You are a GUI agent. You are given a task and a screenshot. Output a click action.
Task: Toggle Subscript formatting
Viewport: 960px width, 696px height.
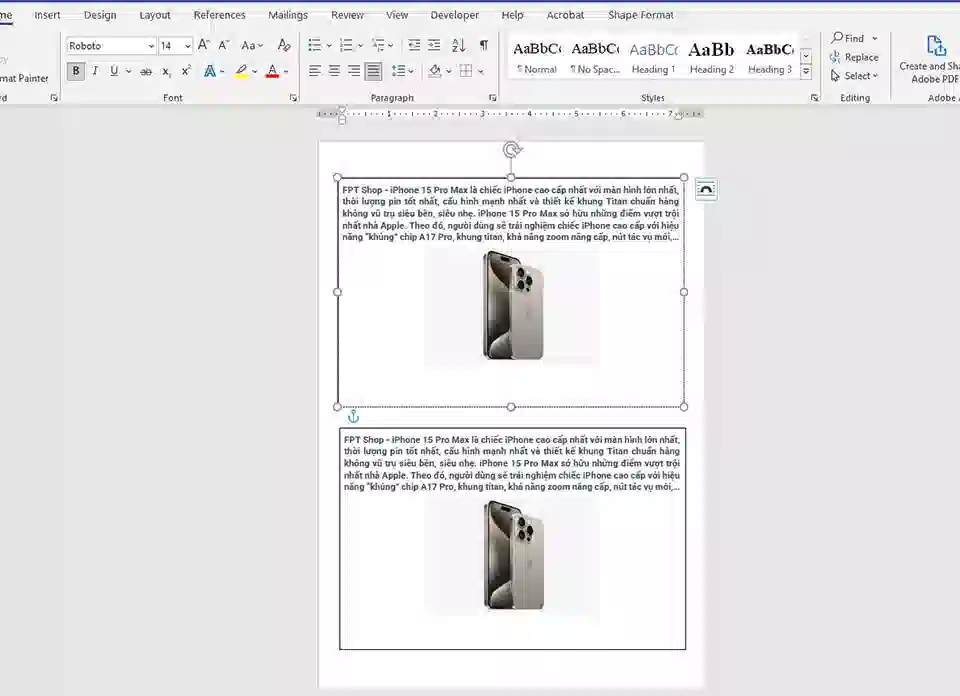tap(167, 72)
